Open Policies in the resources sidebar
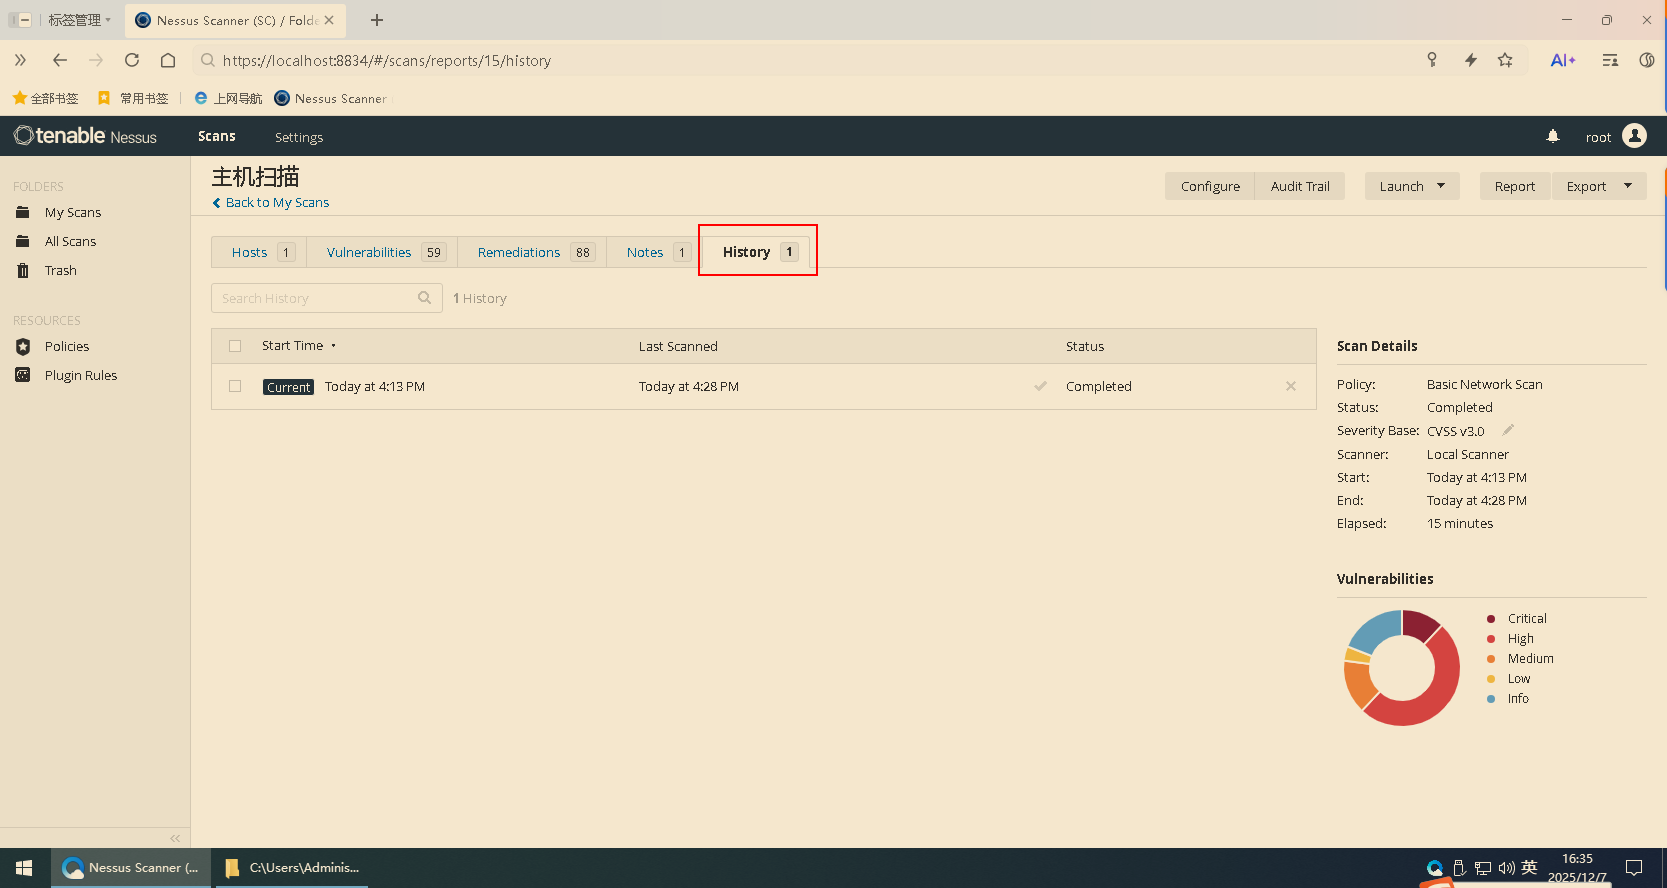The image size is (1667, 888). (x=67, y=347)
